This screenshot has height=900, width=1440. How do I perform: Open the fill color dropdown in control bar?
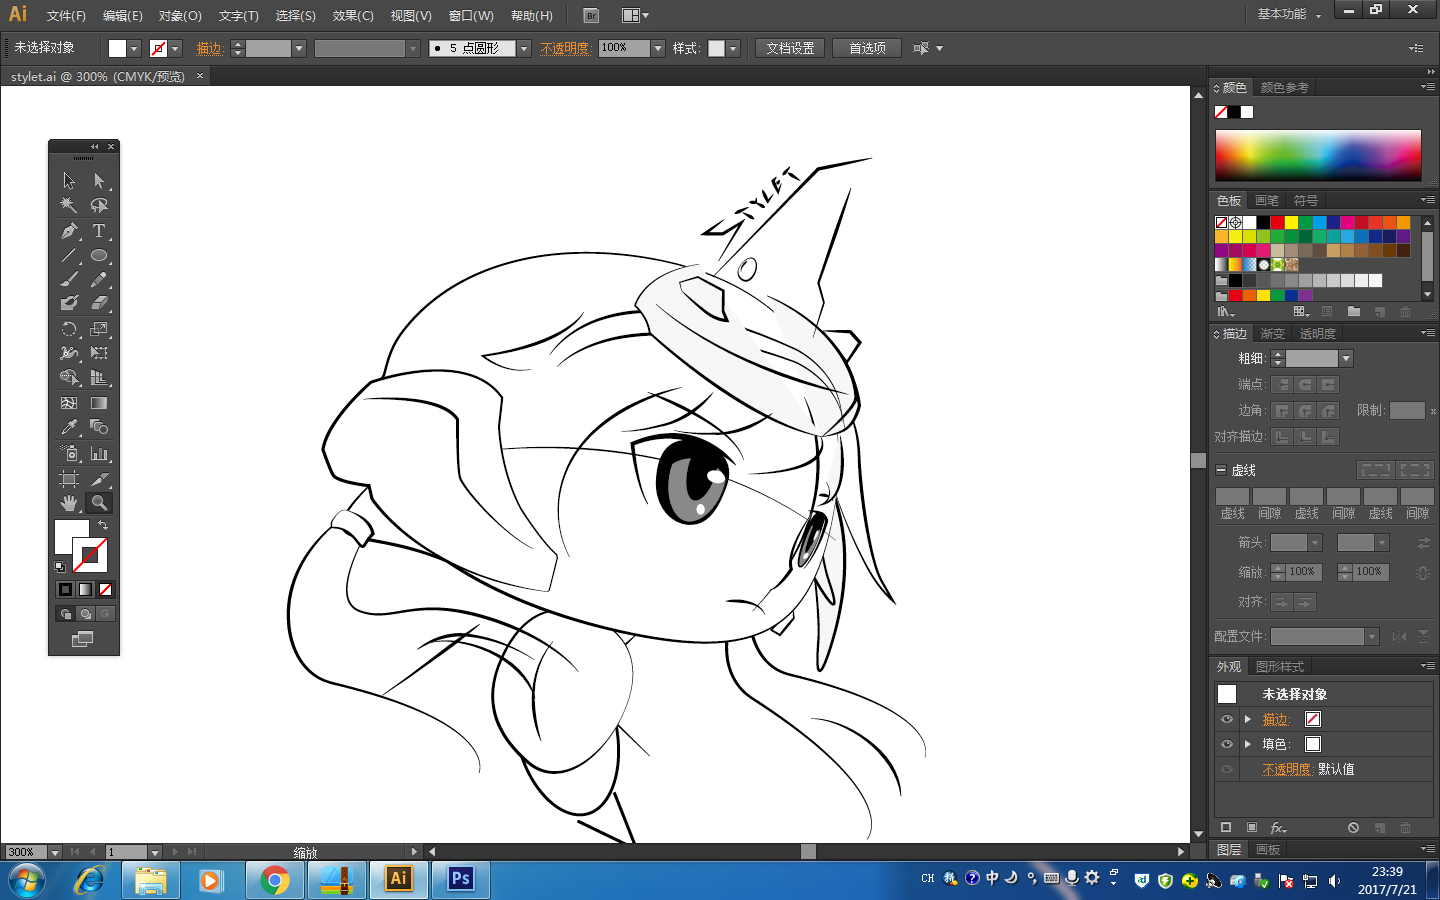134,48
